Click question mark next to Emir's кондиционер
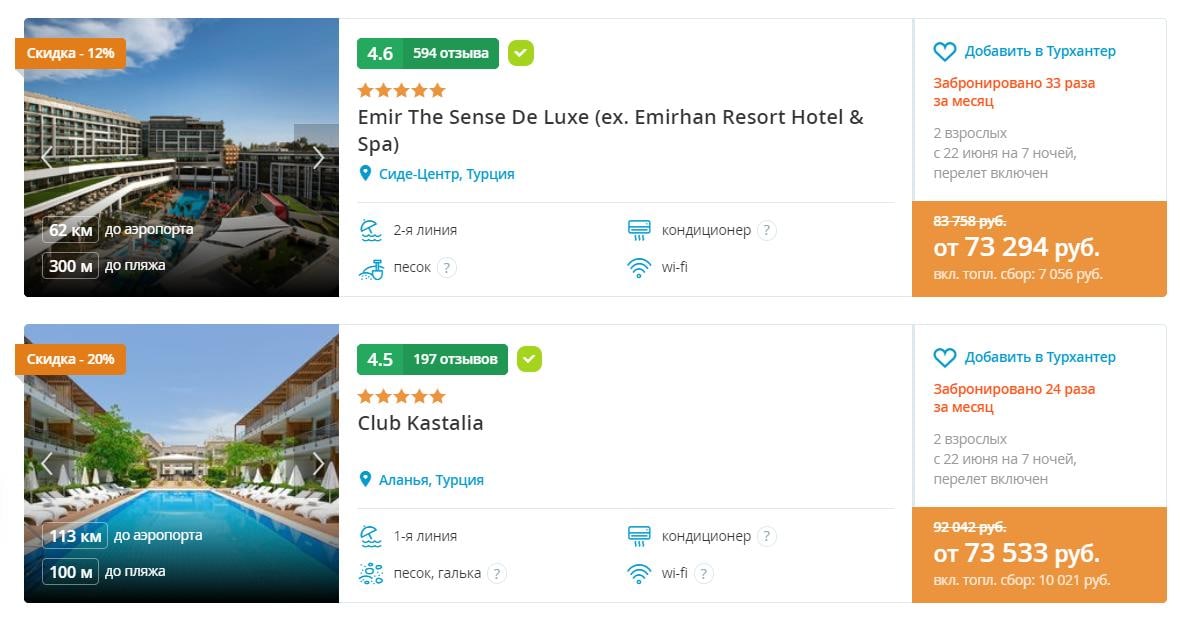Screen dimensions: 1200x621 pyautogui.click(x=767, y=230)
